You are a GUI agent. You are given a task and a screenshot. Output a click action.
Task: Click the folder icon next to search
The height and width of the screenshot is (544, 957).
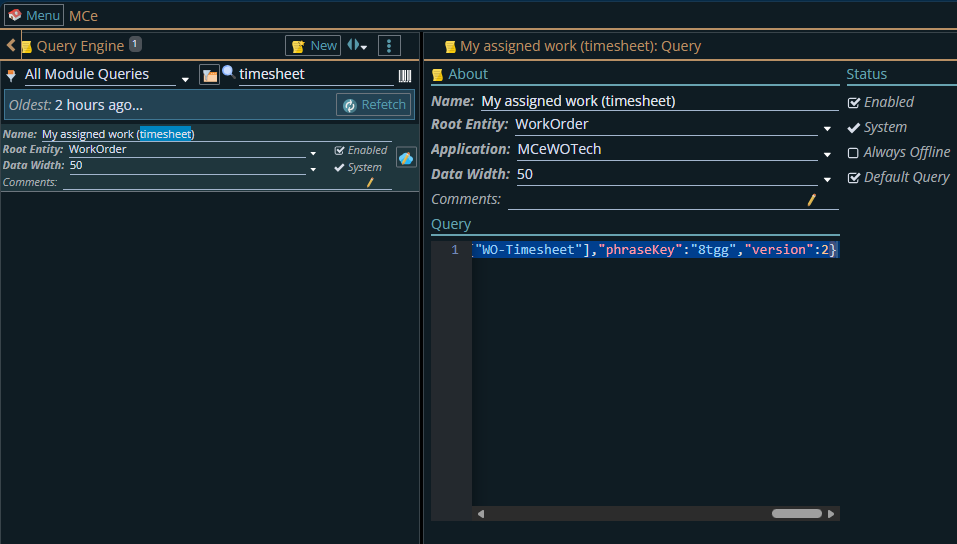point(209,75)
